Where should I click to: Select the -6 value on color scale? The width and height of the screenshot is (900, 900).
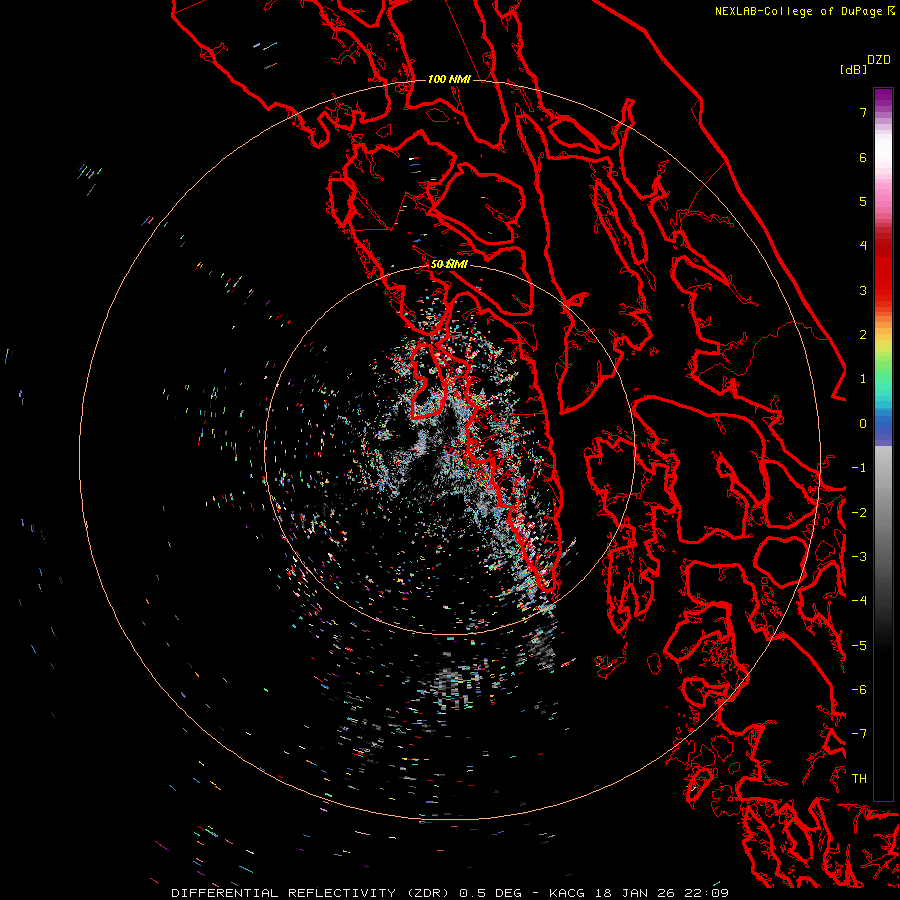(859, 690)
